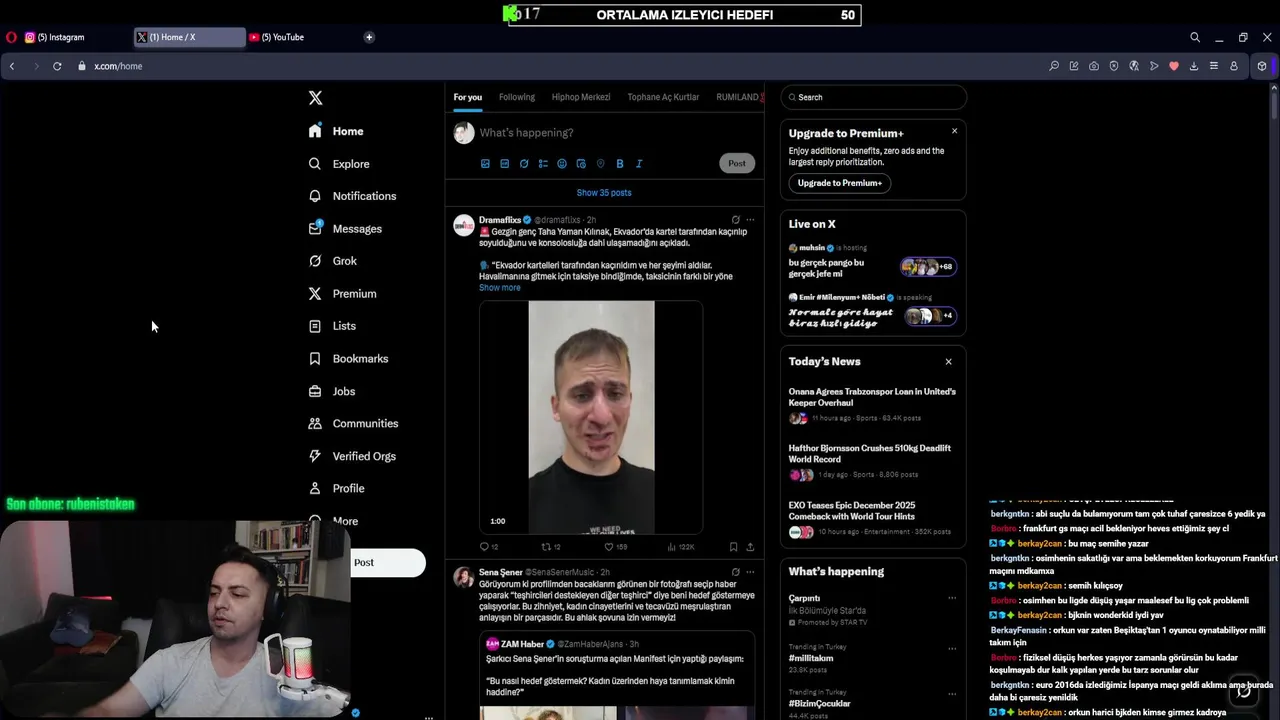Open the X logo home link

315,98
